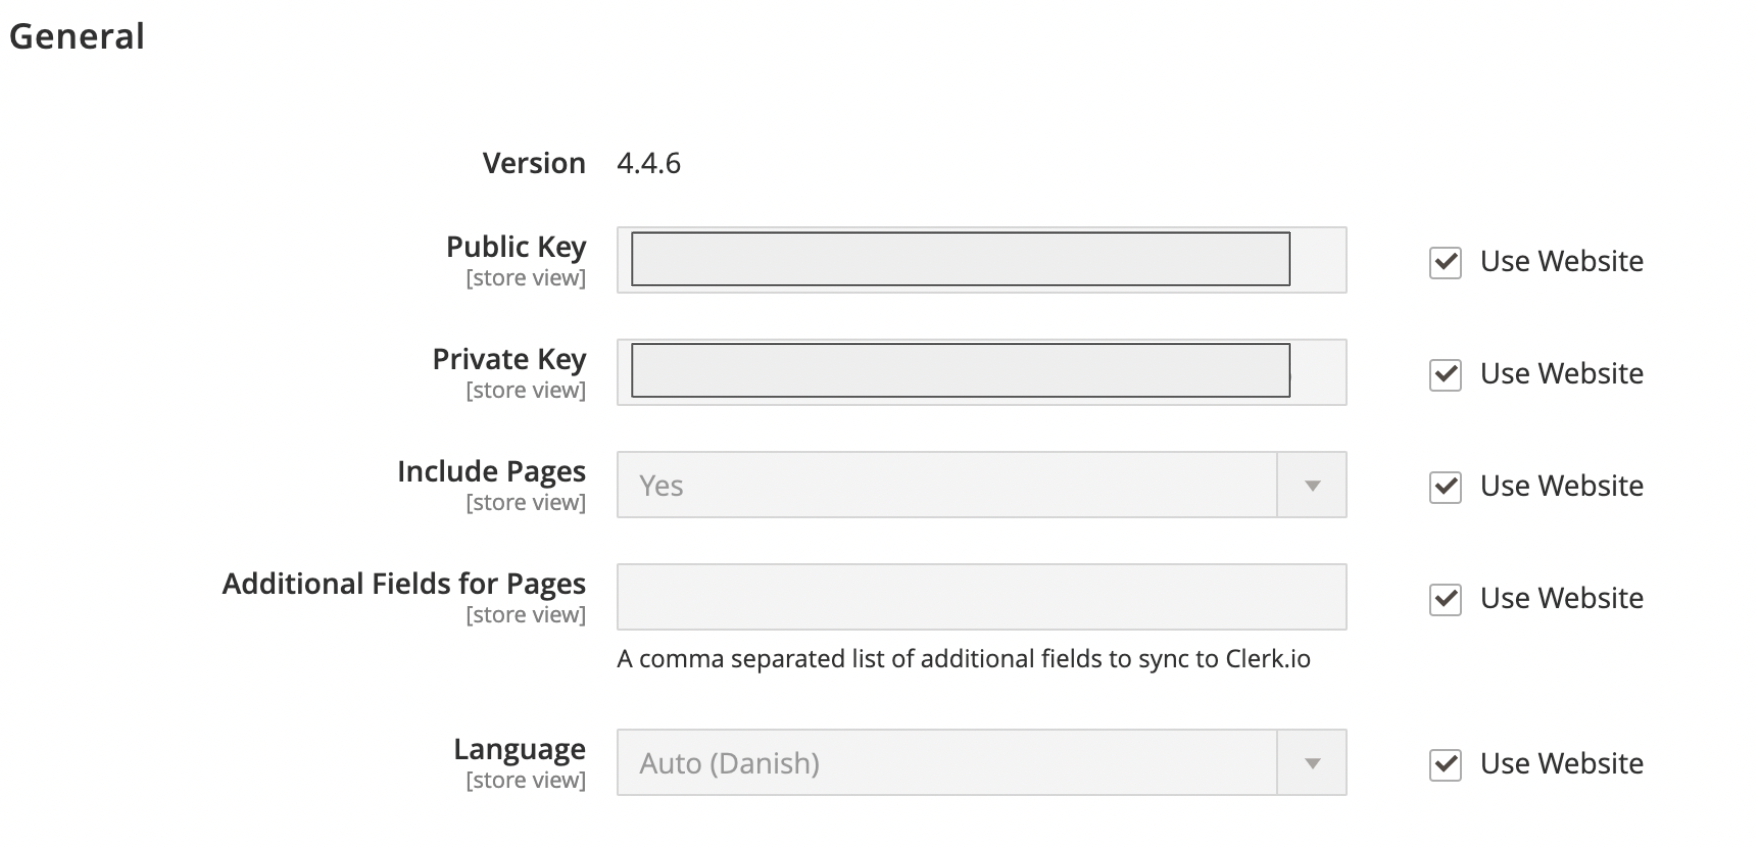Open the Language 'Auto (Danish)' select box
The height and width of the screenshot is (848, 1756).
point(946,764)
